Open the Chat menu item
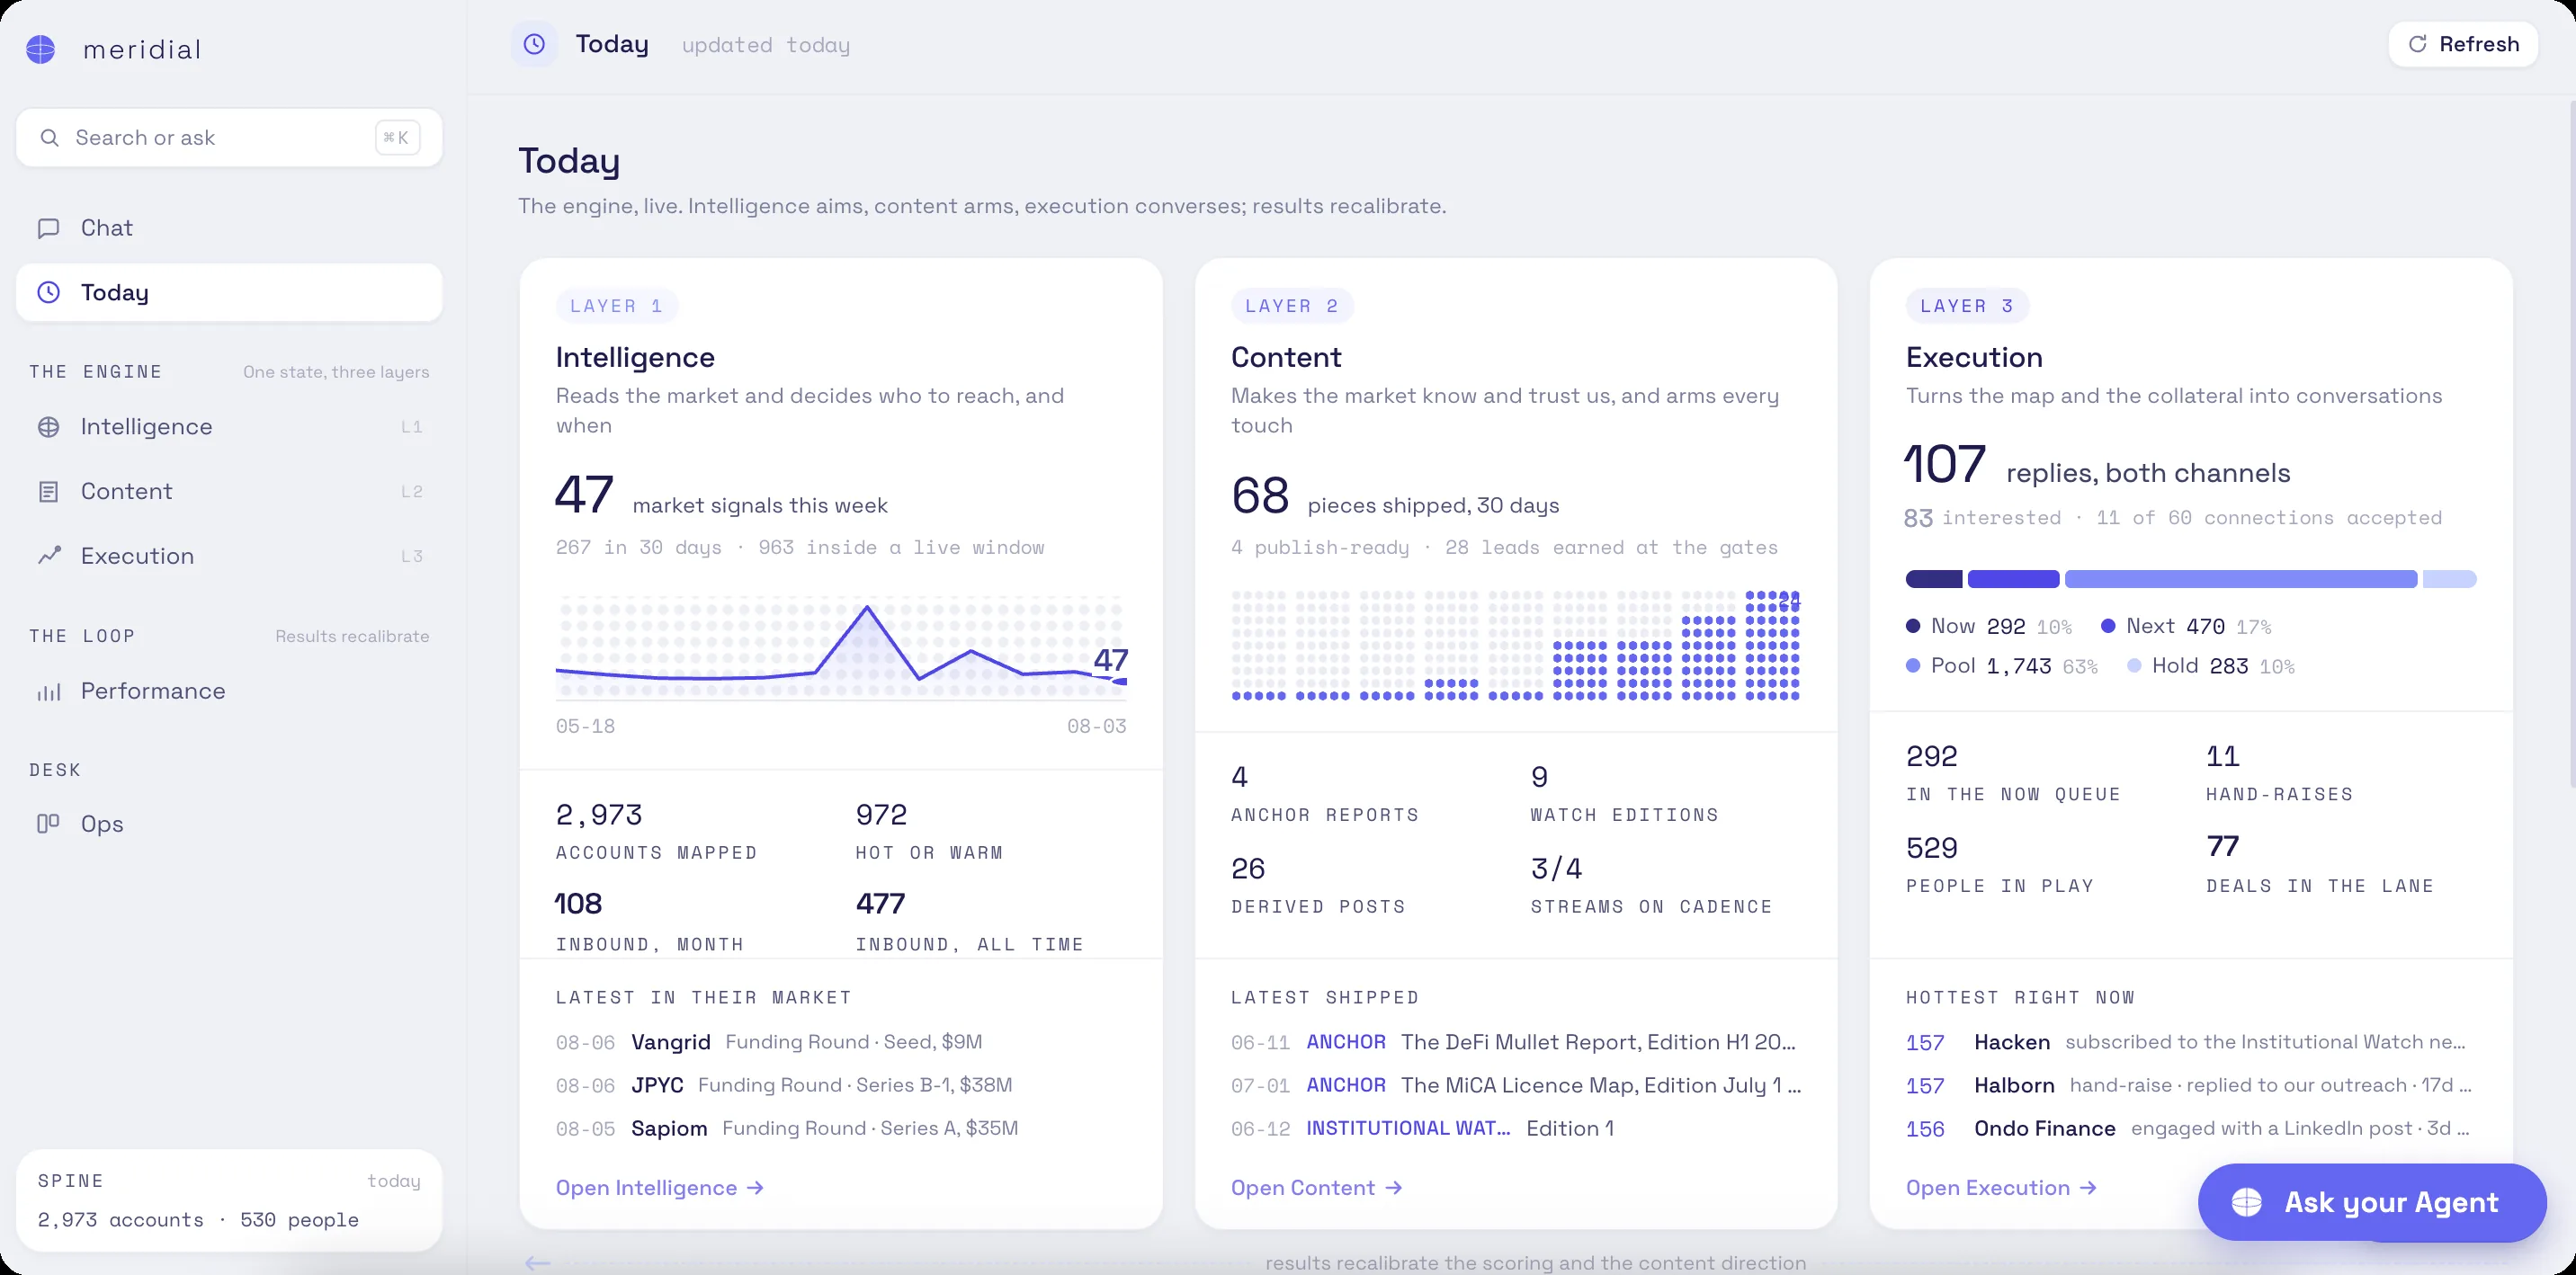Image resolution: width=2576 pixels, height=1275 pixels. tap(229, 228)
